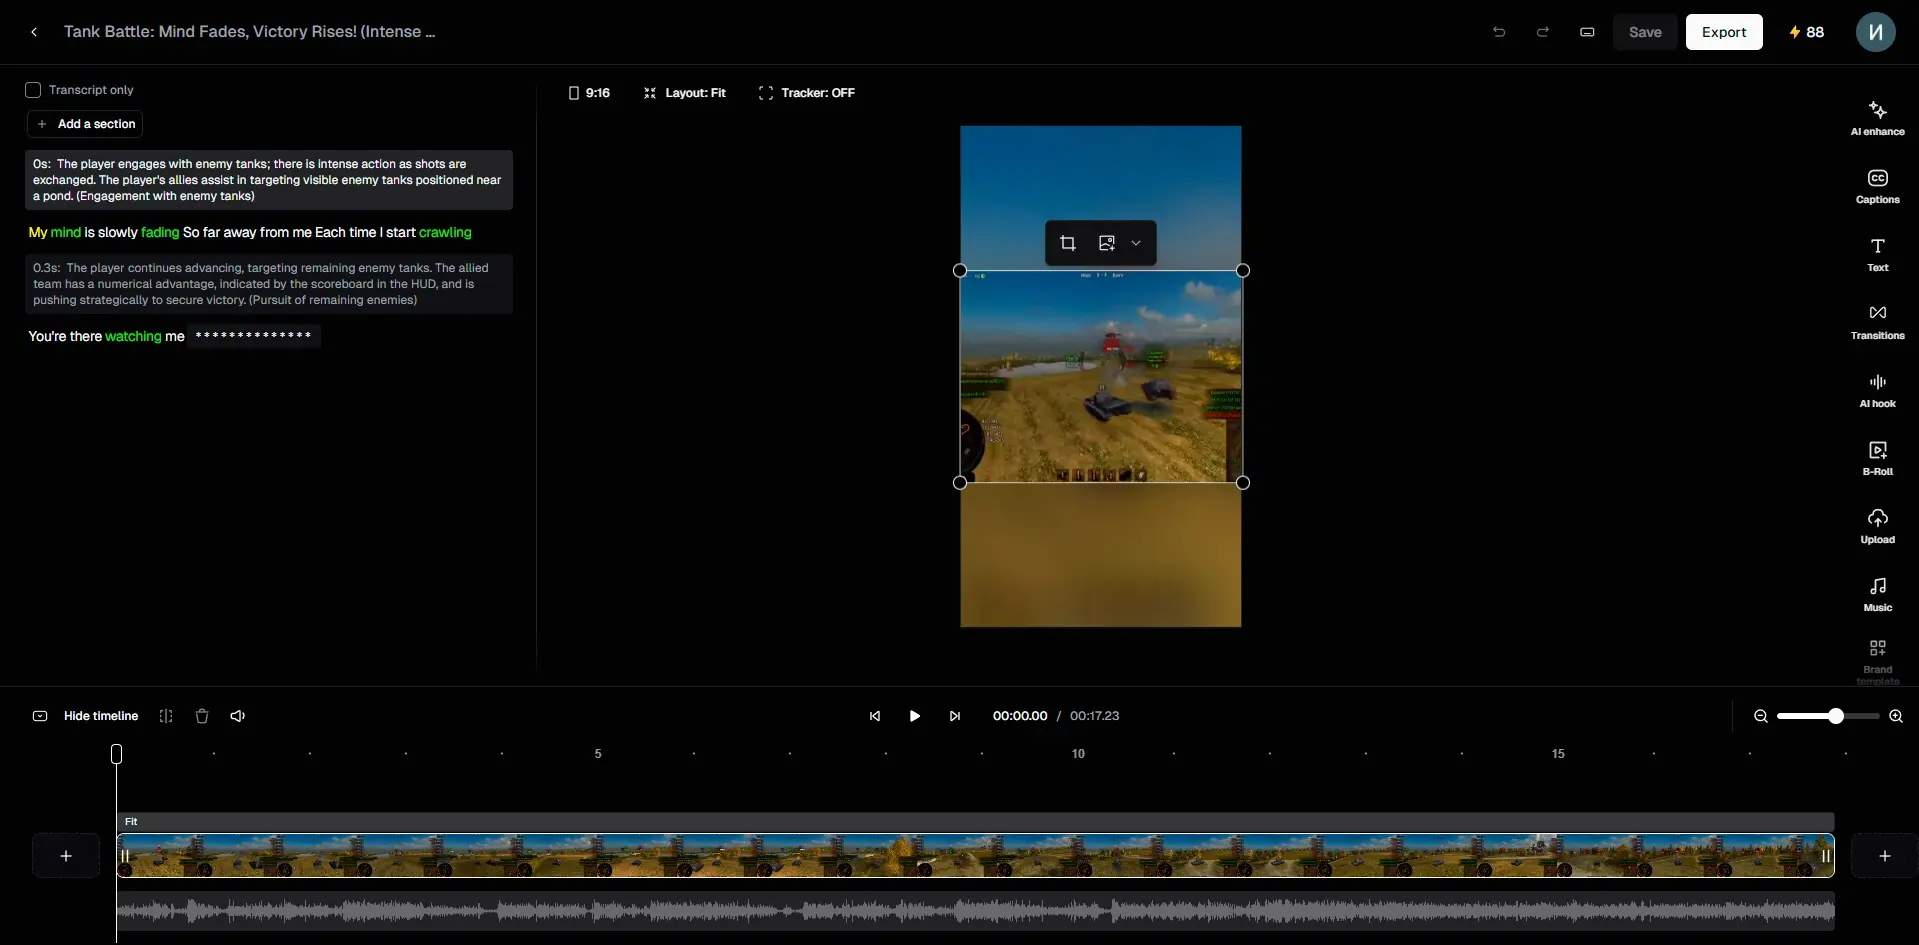
Task: Select the 0.3s scene description block
Action: [x=269, y=284]
